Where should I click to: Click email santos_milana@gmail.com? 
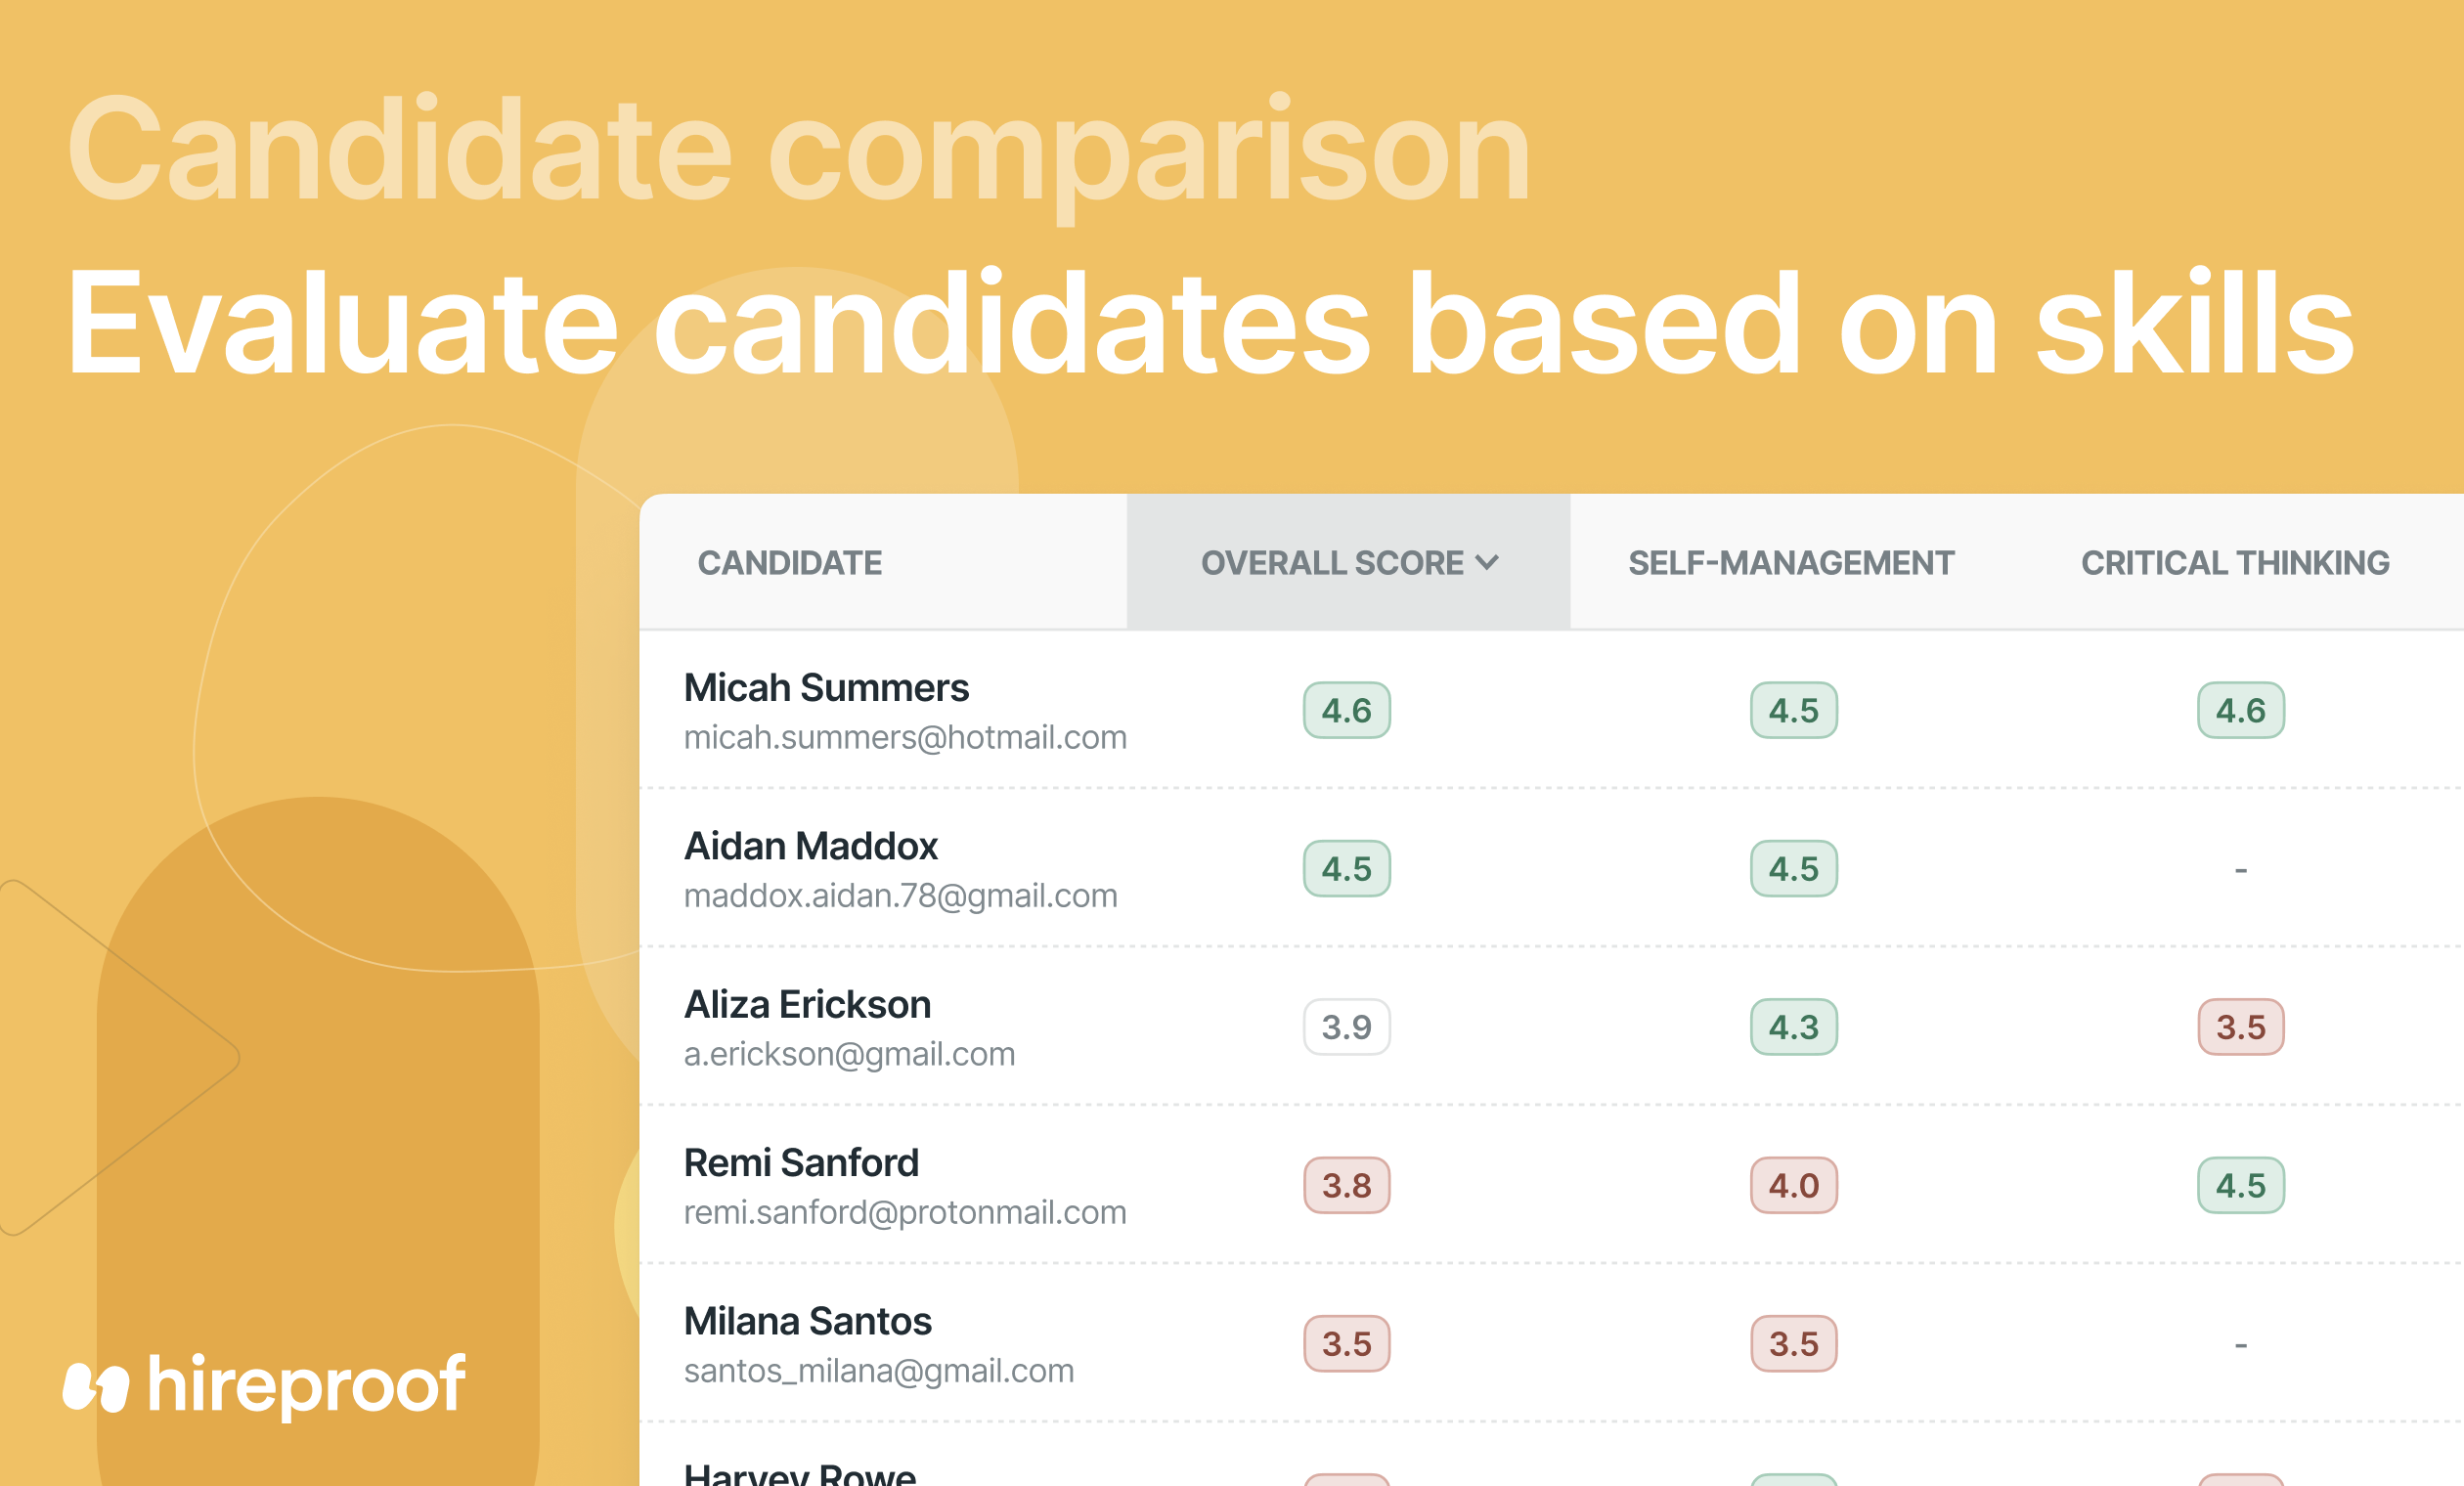tap(879, 1371)
